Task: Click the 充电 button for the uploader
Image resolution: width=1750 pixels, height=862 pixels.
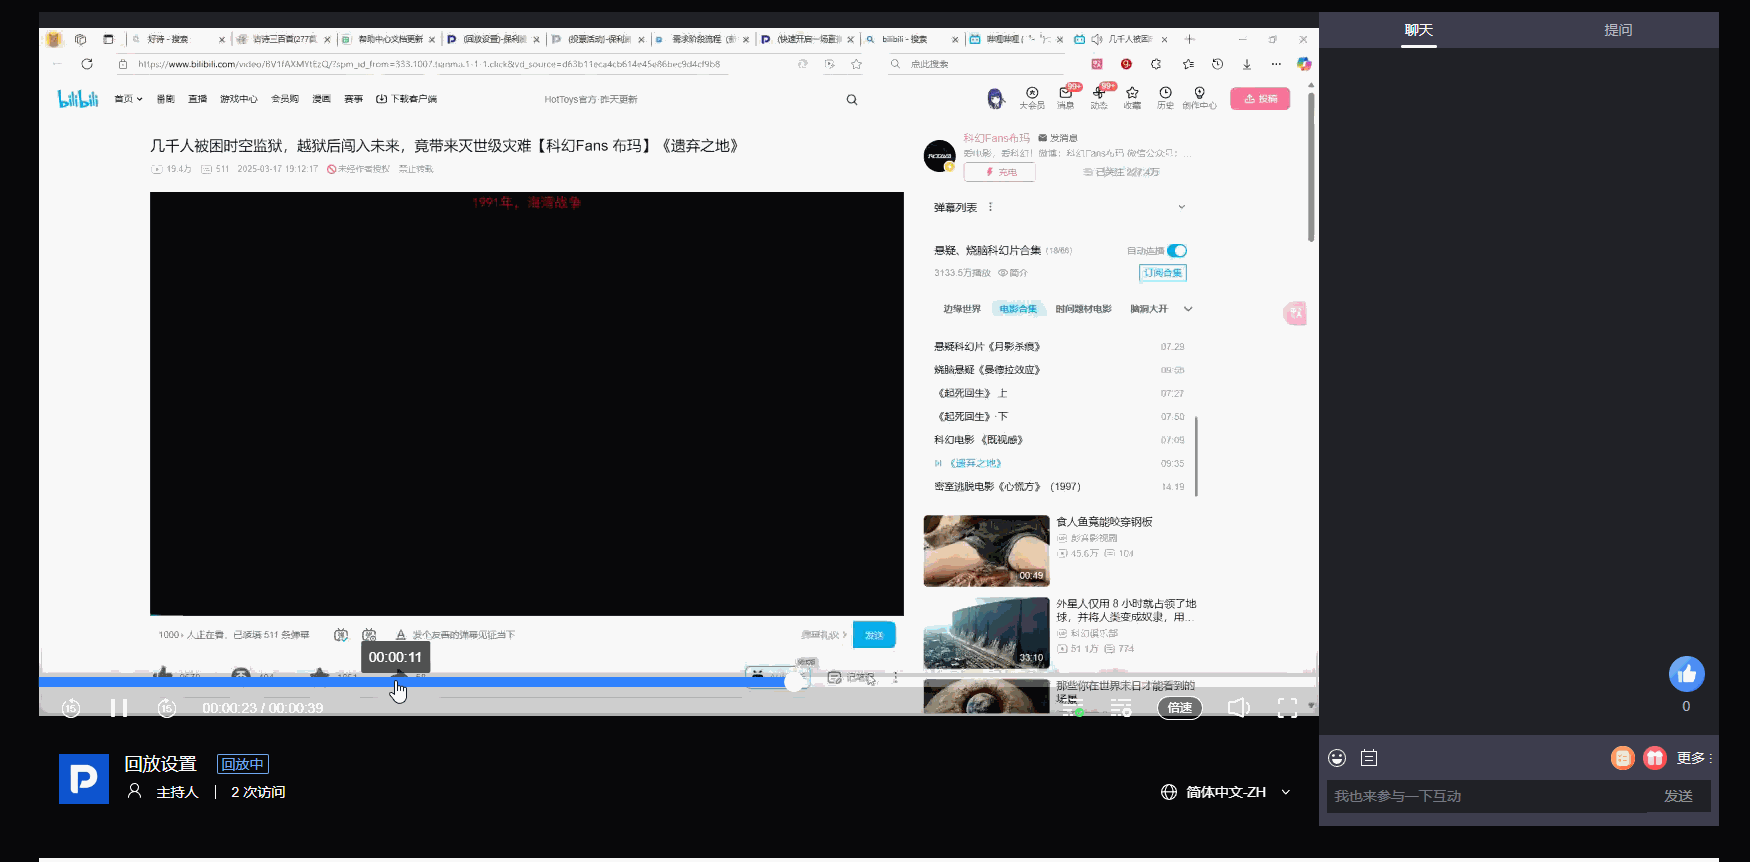Action: coord(1000,172)
